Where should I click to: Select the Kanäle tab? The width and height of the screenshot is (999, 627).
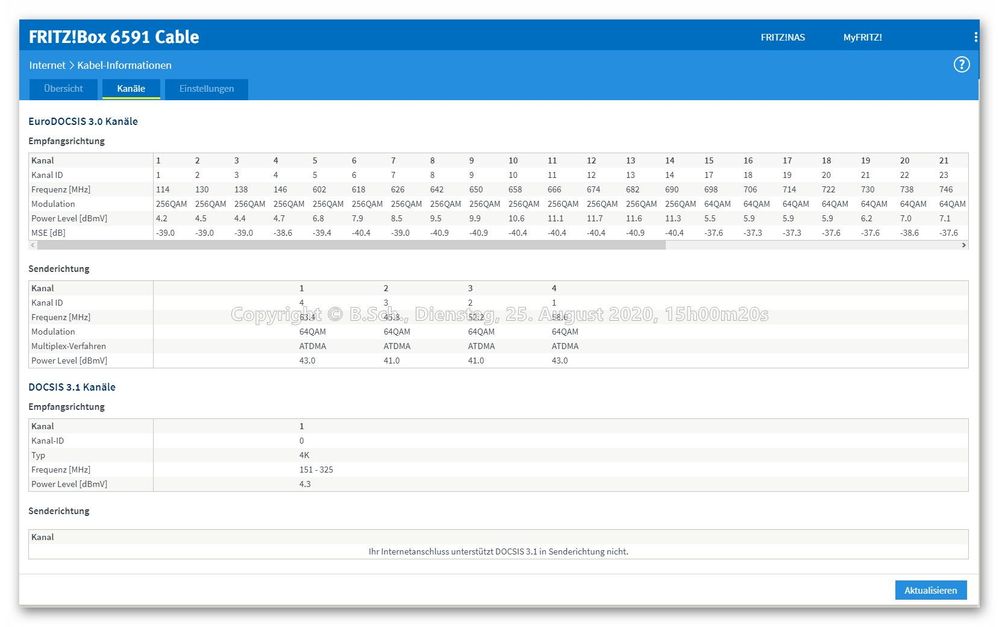pyautogui.click(x=131, y=89)
